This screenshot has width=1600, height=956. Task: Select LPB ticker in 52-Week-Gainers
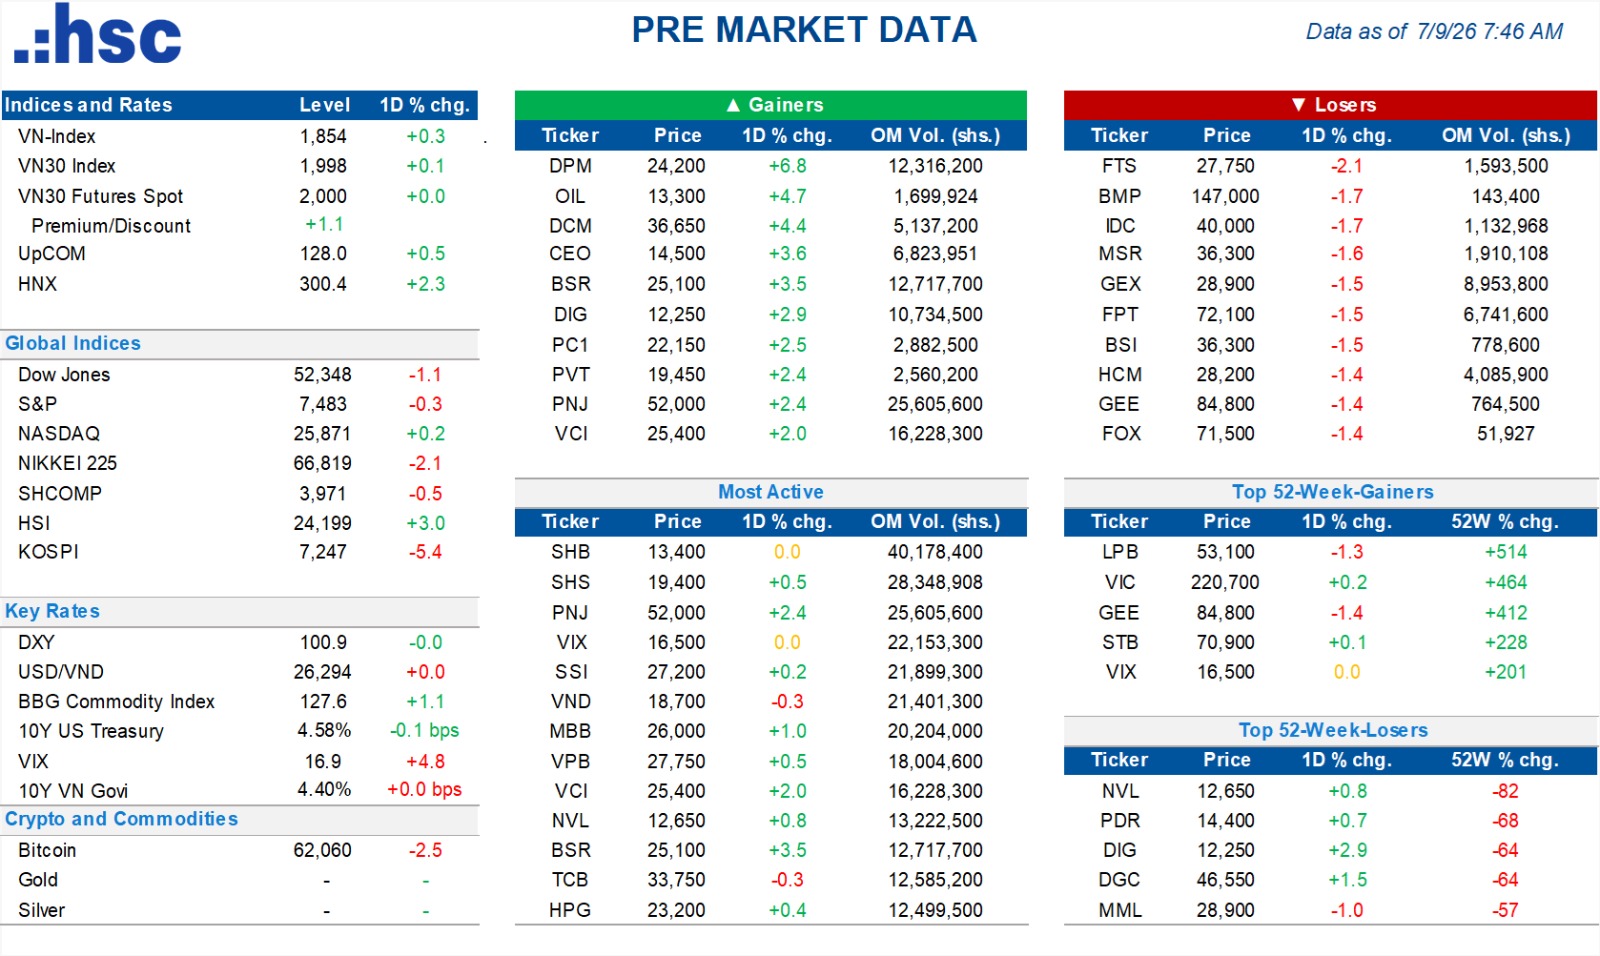(x=1120, y=552)
